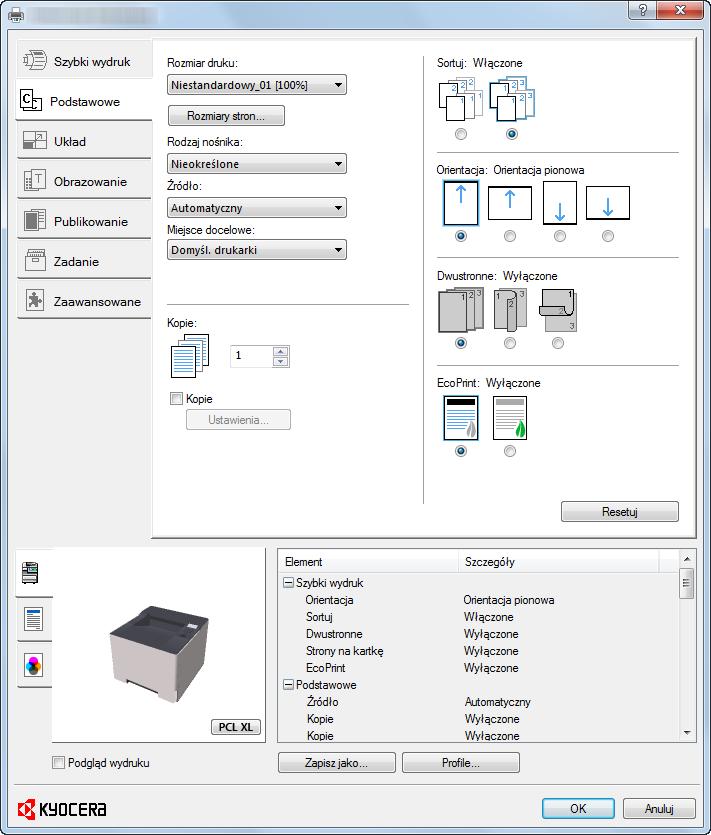Open the Szybki wydruk tab
The width and height of the screenshot is (711, 835).
(x=85, y=61)
